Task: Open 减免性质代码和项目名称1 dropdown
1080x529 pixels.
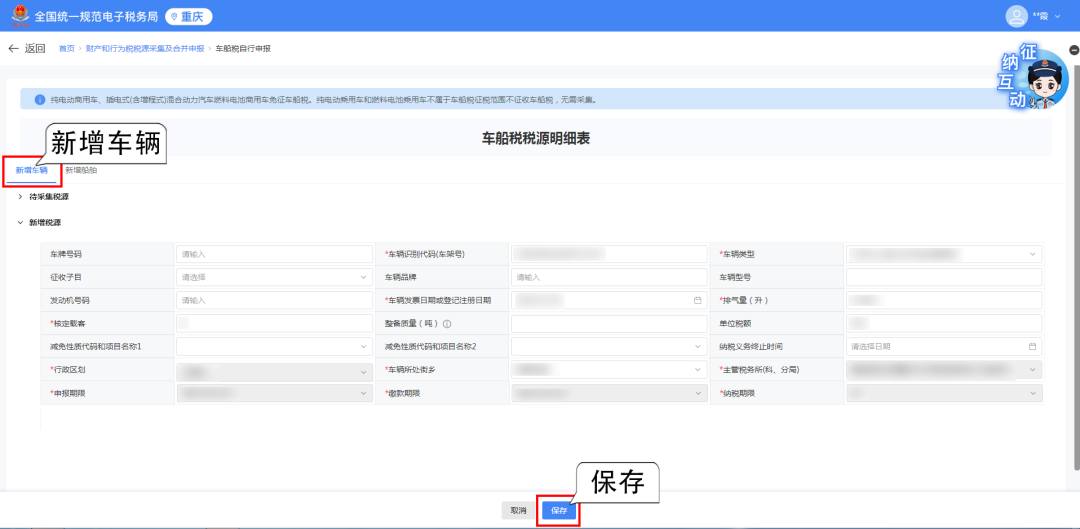Action: point(272,347)
